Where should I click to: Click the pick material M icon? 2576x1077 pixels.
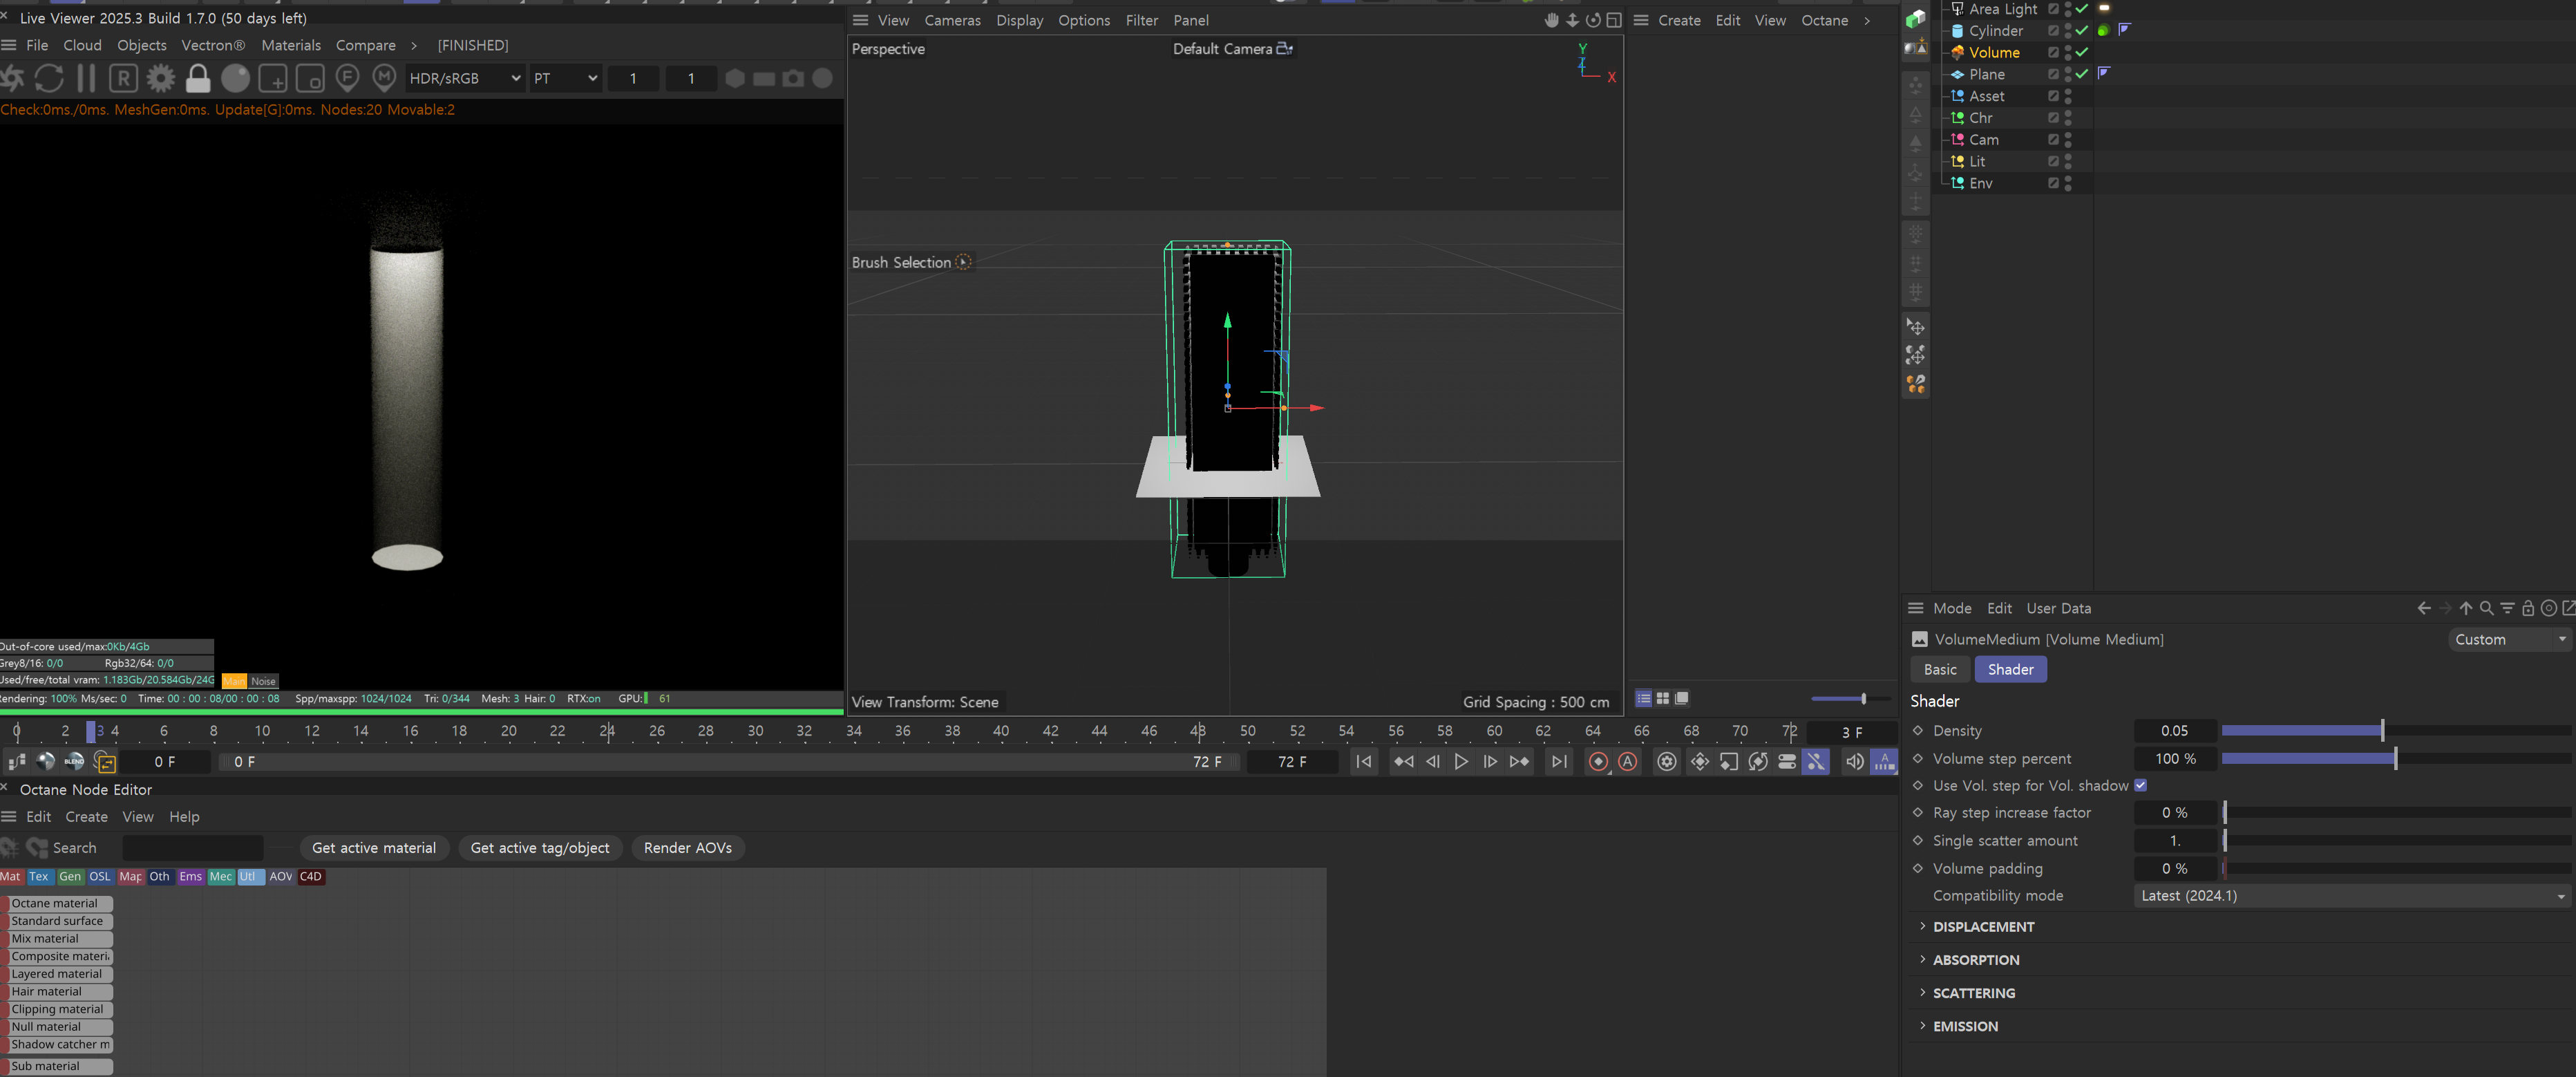(x=384, y=78)
